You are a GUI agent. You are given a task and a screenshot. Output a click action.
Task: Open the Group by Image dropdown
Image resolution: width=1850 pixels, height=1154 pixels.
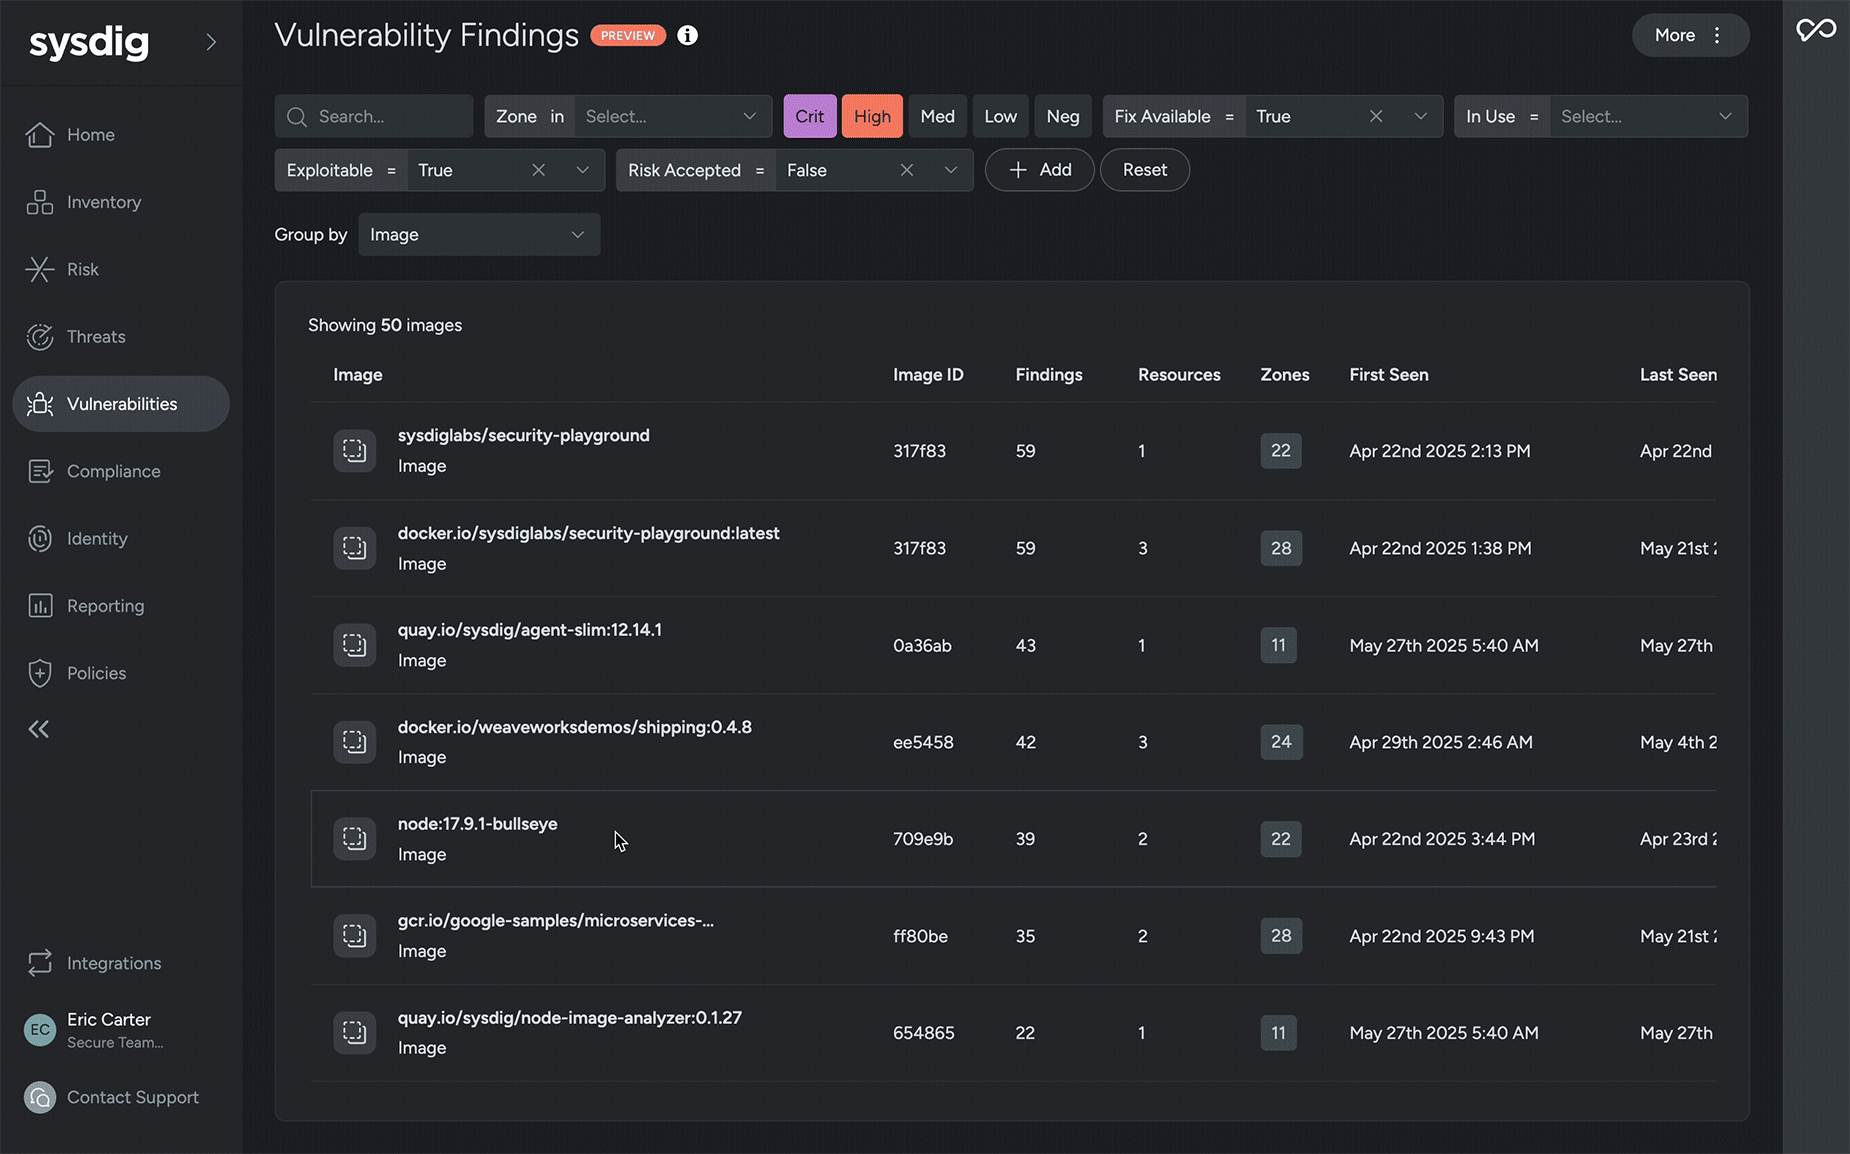[x=479, y=234]
